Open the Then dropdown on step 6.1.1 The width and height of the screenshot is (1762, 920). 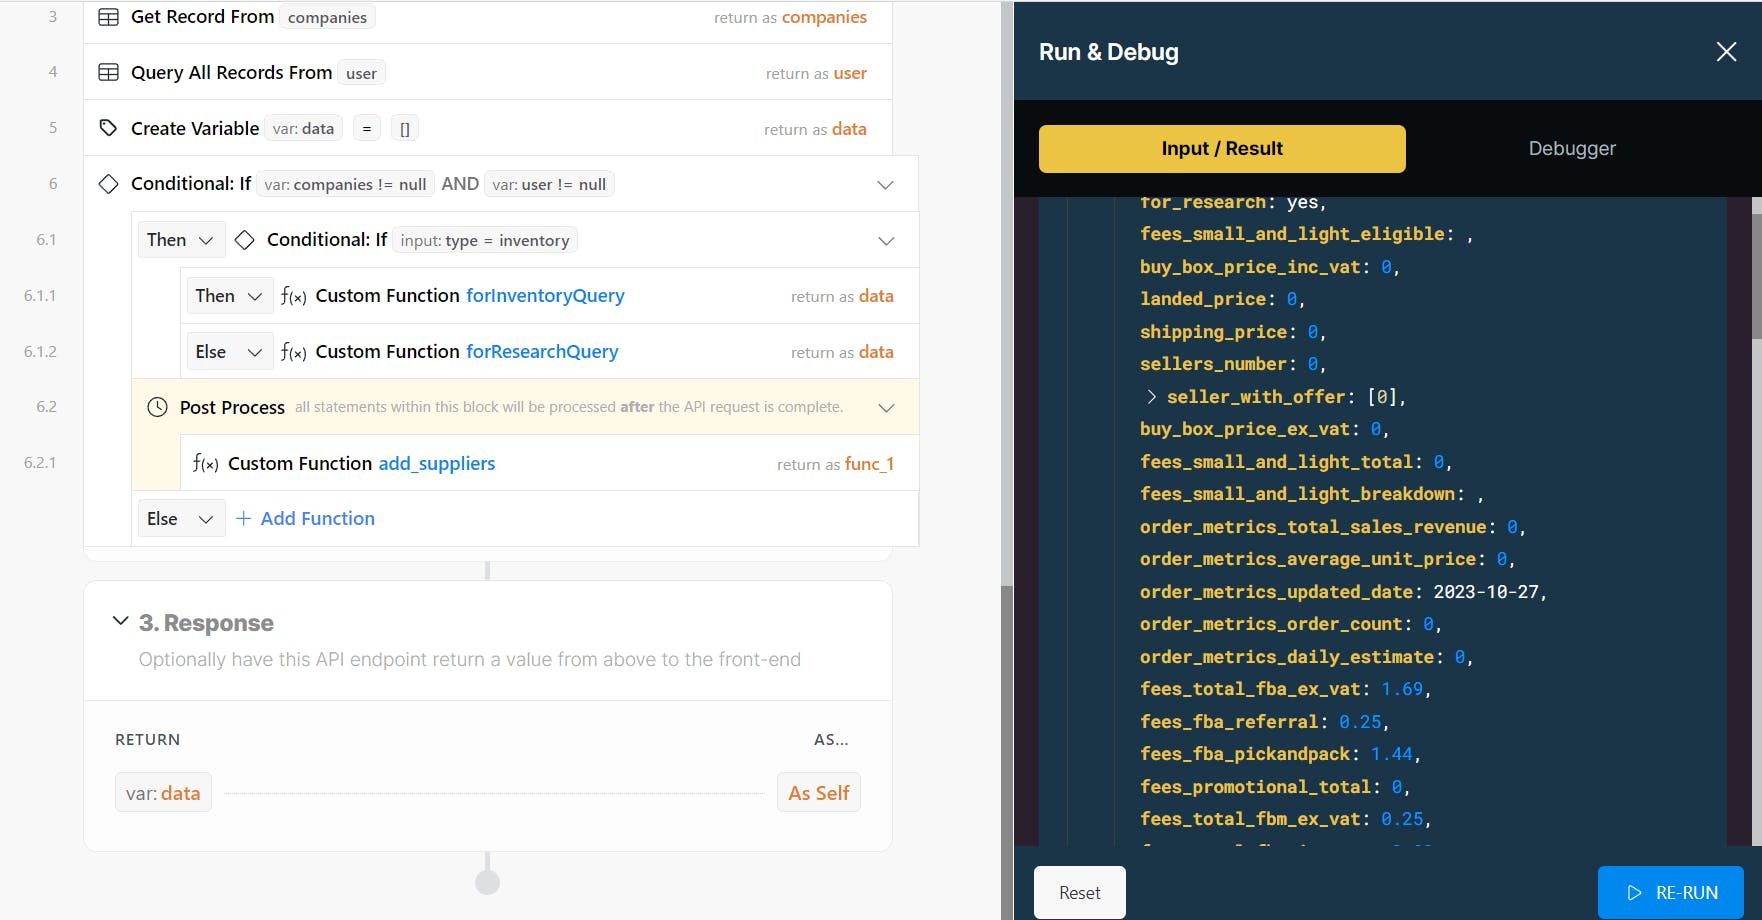[229, 296]
